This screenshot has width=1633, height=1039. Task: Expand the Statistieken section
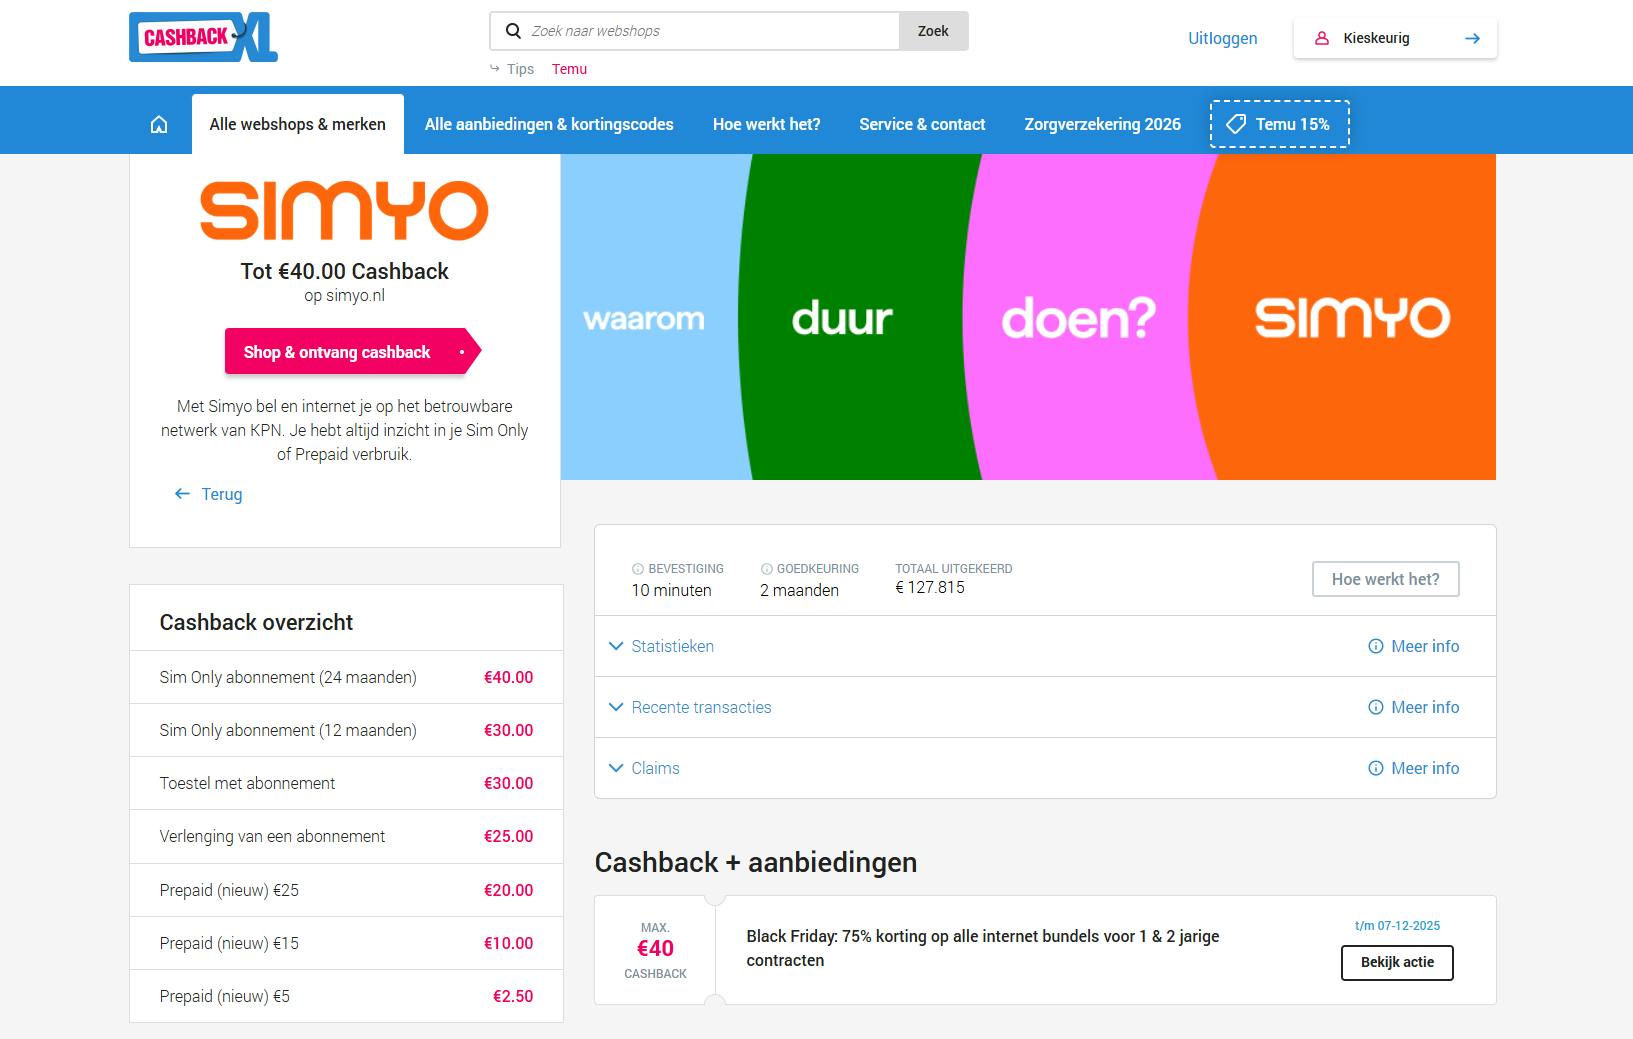pos(662,646)
